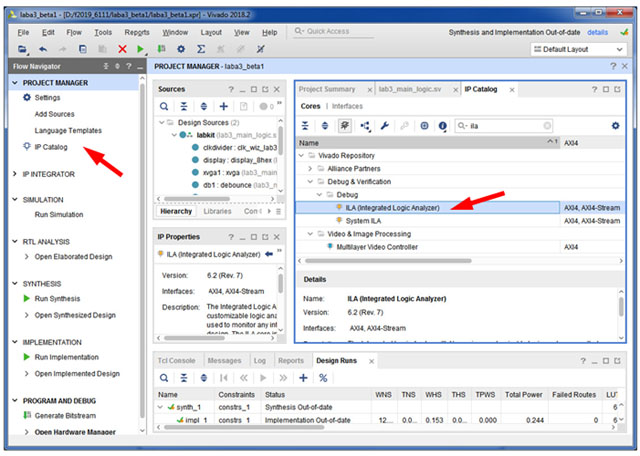Open the Reports menu
640x456 pixels.
tap(138, 32)
